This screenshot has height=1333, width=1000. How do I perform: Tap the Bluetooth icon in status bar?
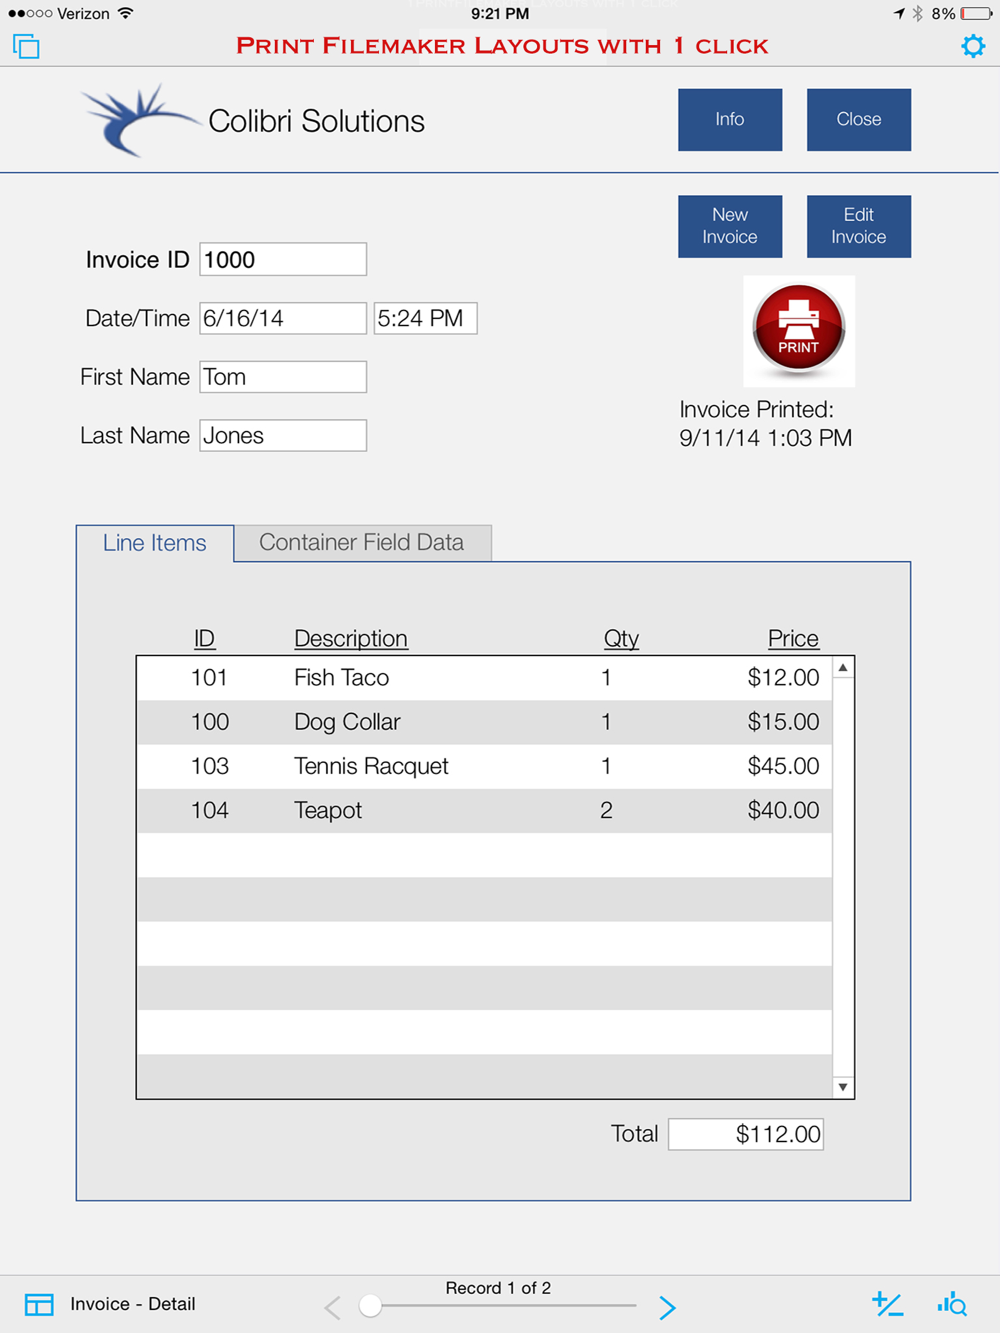(x=917, y=14)
